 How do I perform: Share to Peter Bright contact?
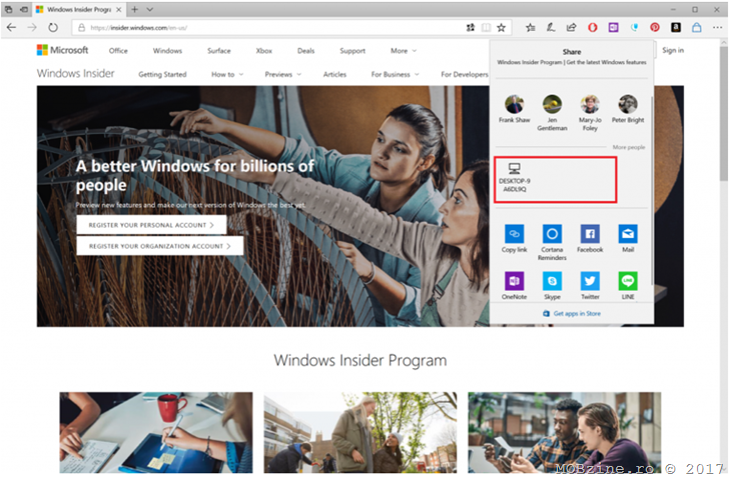[x=628, y=109]
